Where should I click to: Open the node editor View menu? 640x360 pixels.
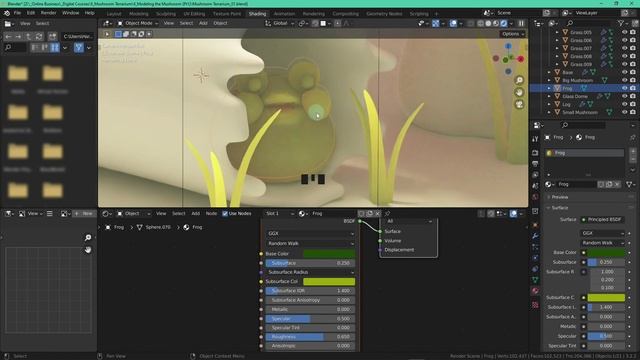161,213
